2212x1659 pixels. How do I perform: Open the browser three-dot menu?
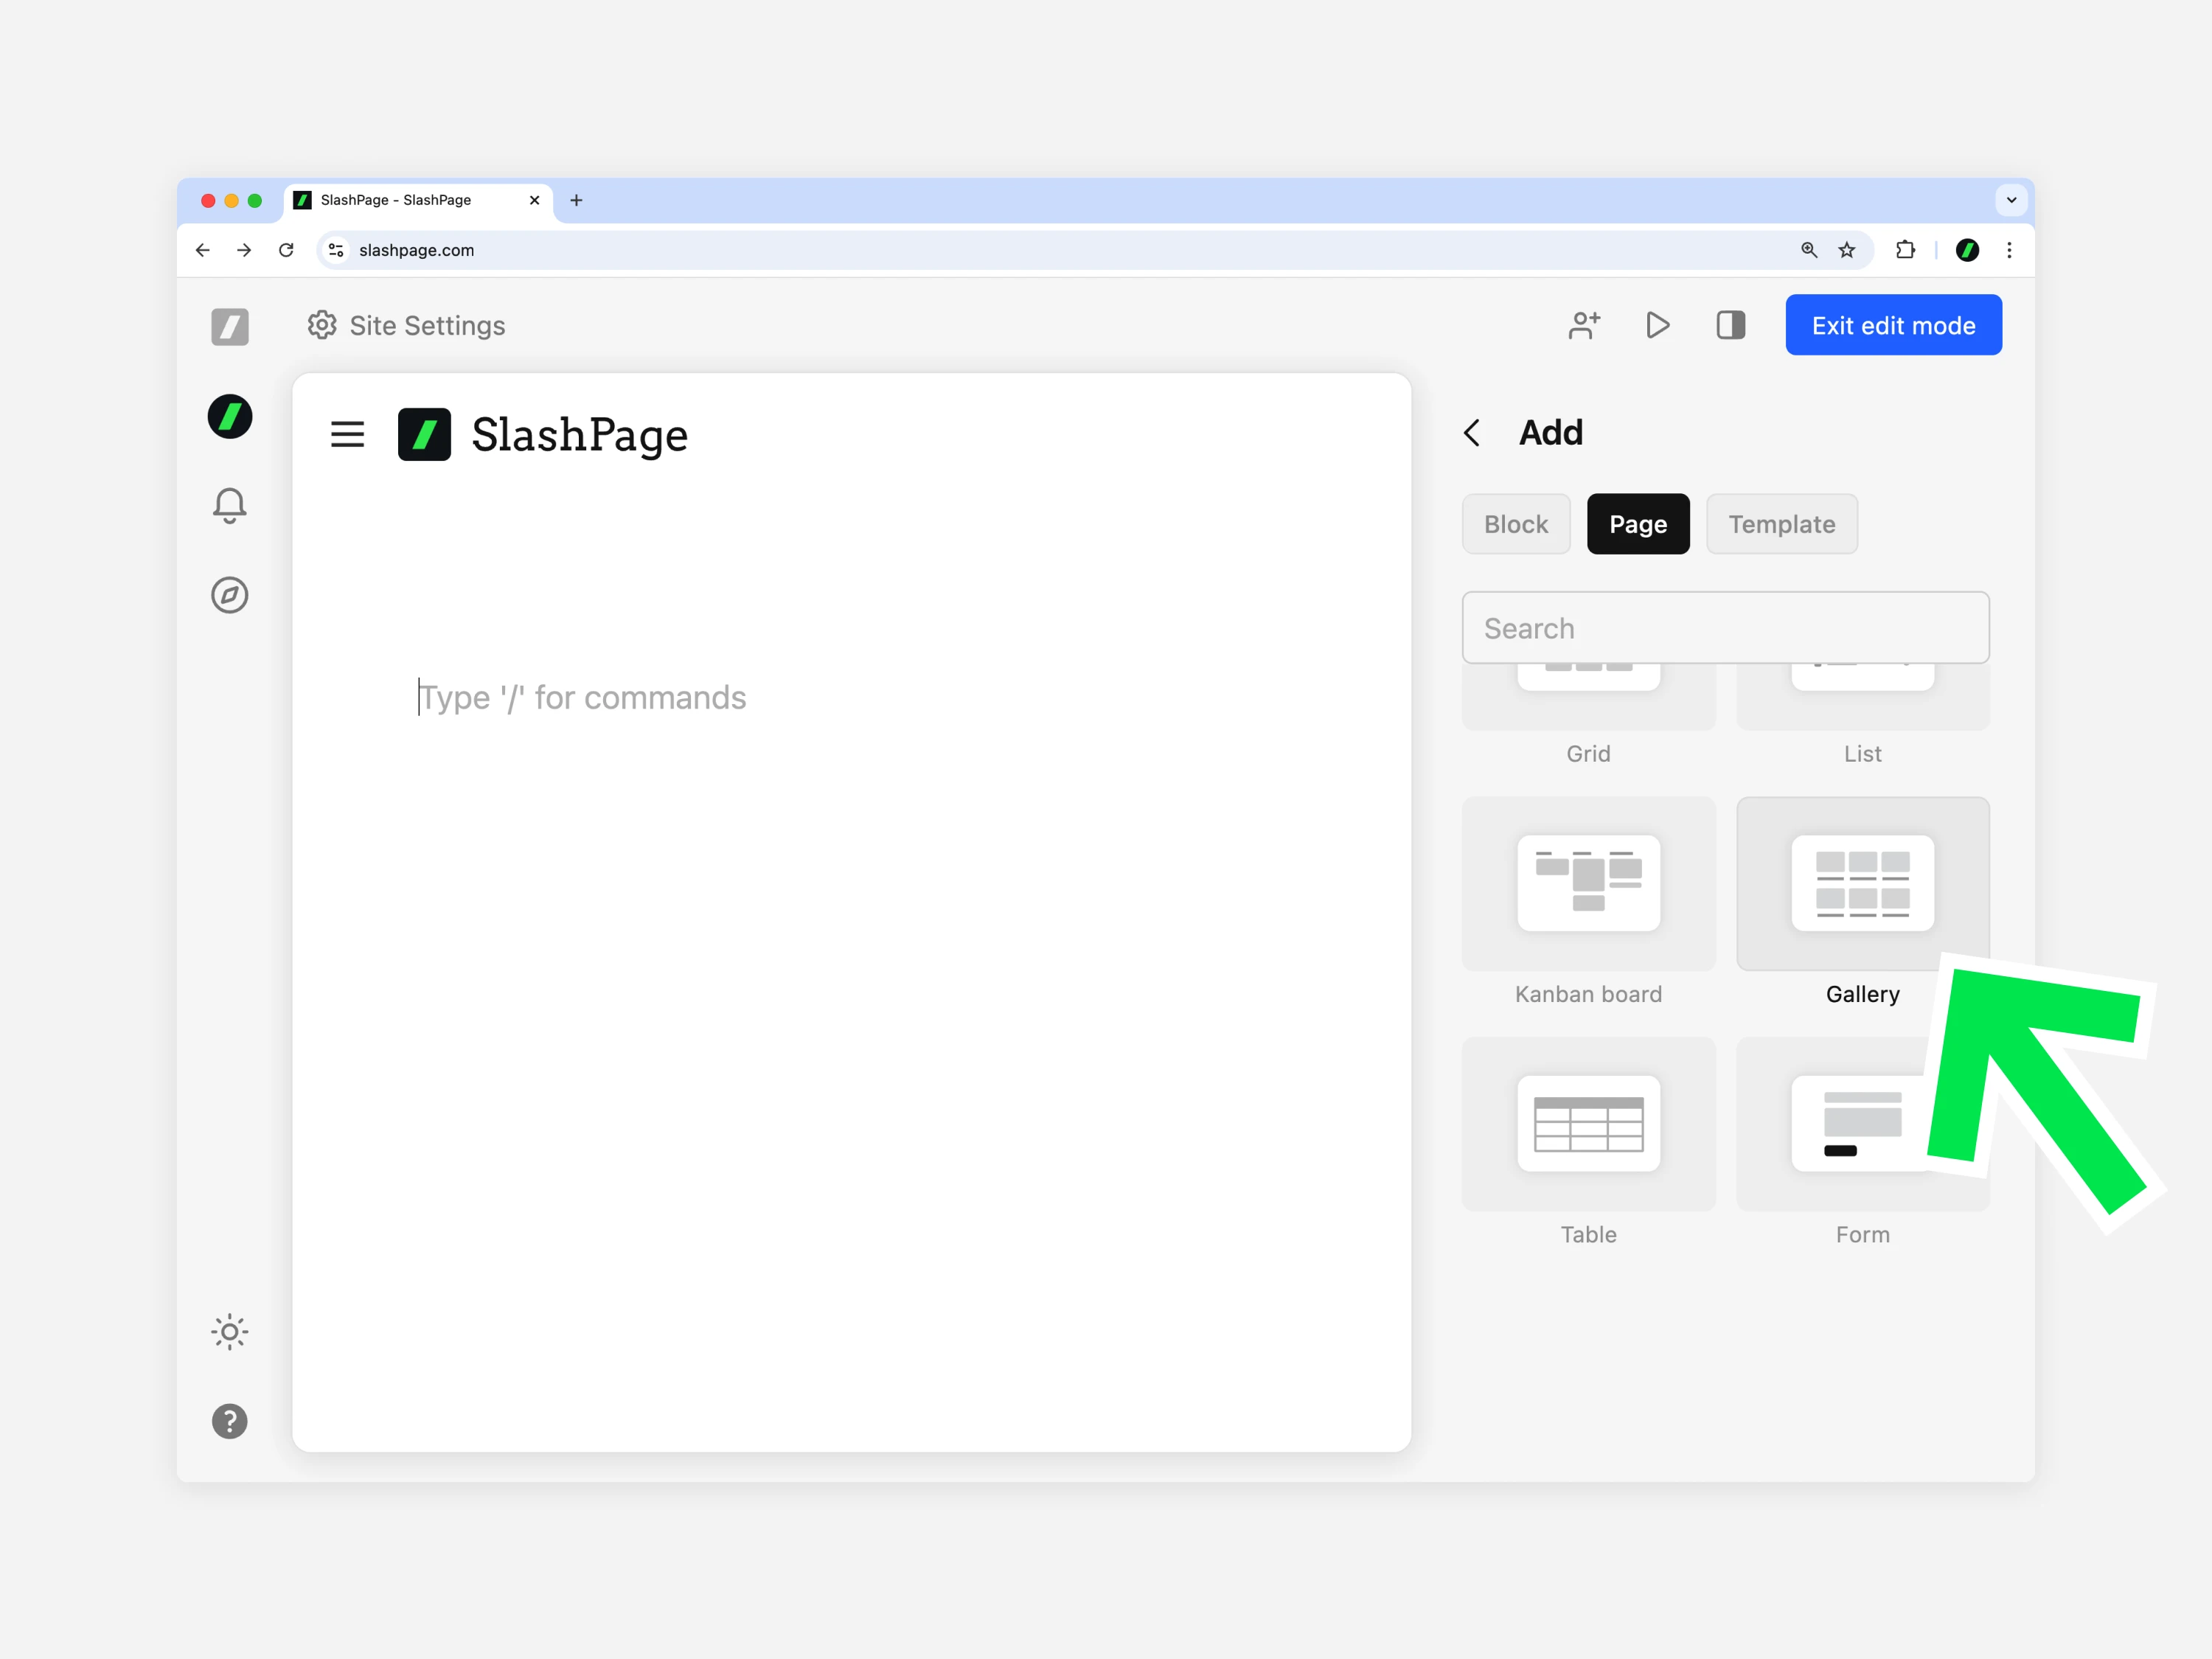coord(2009,250)
